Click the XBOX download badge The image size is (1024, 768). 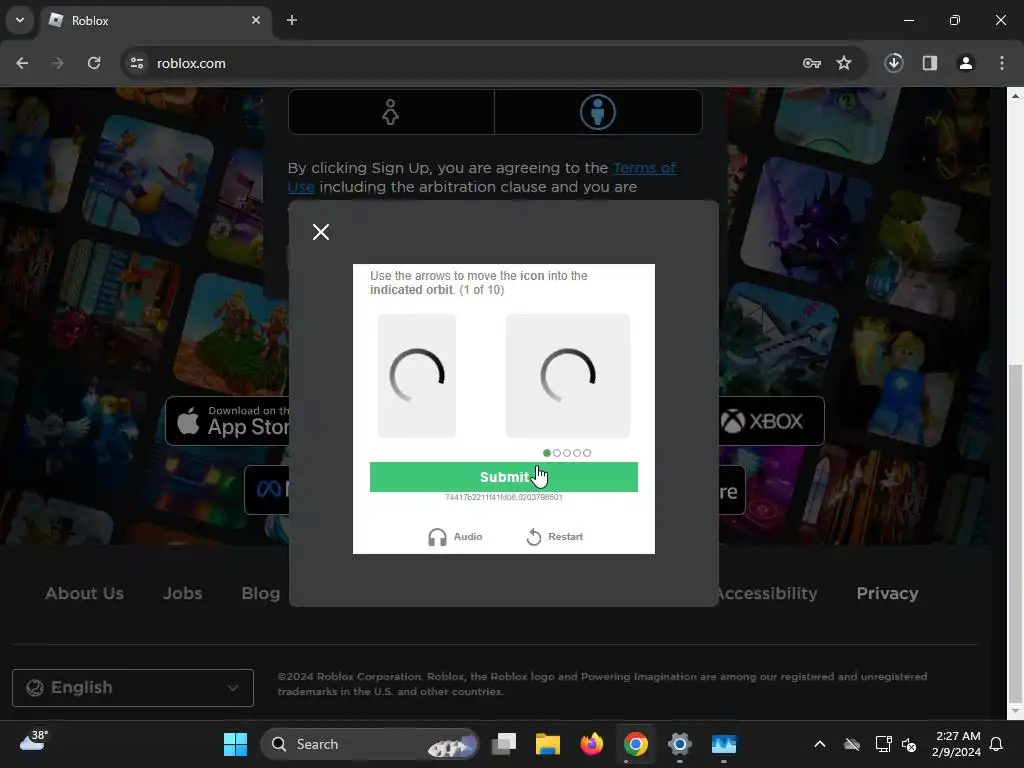(x=771, y=421)
